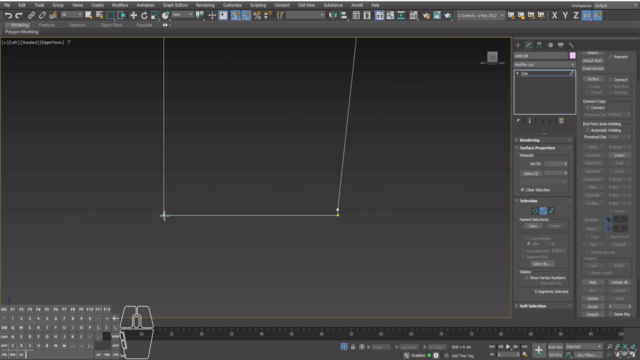Select the Unlink Selection tool icon
This screenshot has width=640, height=360.
point(42,16)
